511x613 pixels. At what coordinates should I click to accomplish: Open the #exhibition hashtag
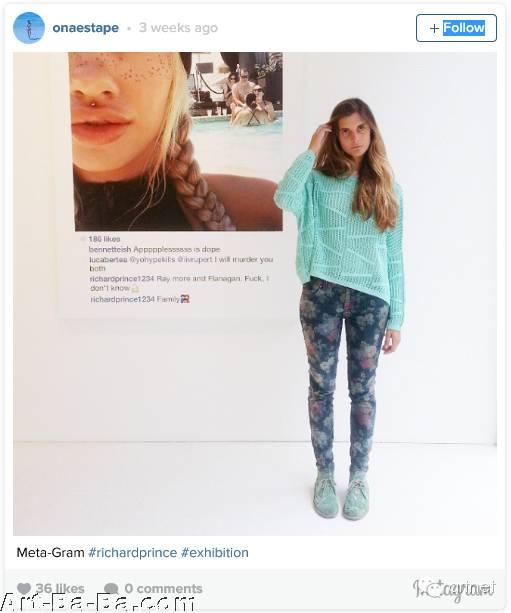[x=215, y=552]
